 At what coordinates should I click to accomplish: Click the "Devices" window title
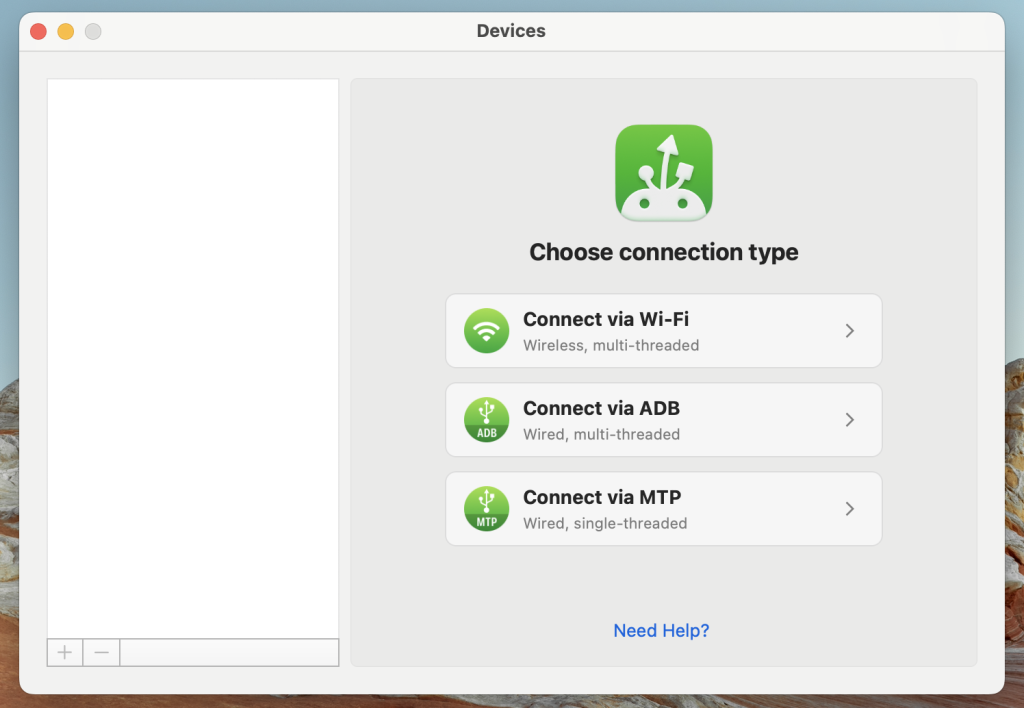point(511,31)
